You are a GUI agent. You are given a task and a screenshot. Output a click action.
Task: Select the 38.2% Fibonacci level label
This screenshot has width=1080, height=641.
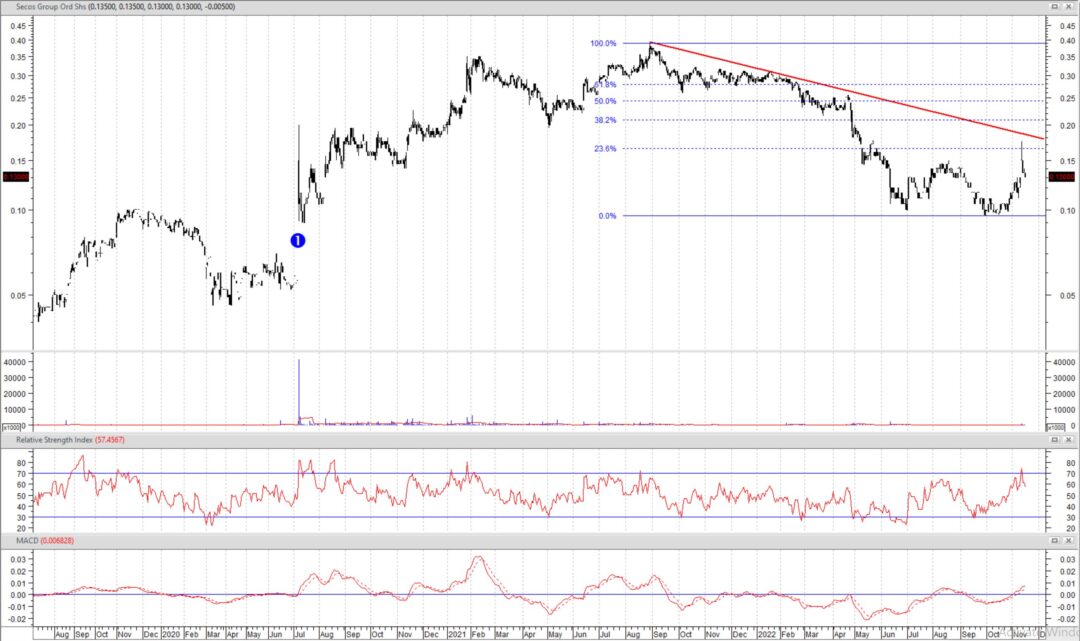coord(605,120)
